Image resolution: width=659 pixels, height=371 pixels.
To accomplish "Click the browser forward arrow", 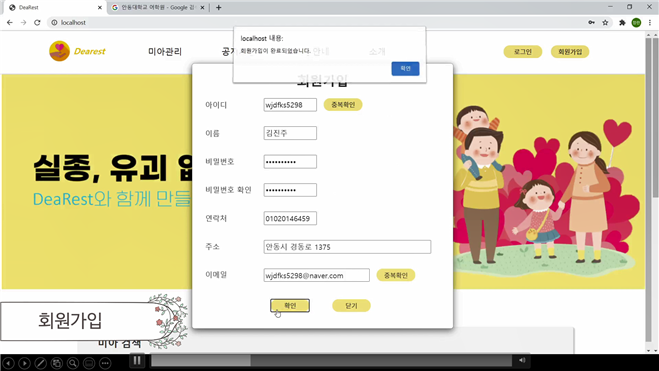I will click(24, 23).
